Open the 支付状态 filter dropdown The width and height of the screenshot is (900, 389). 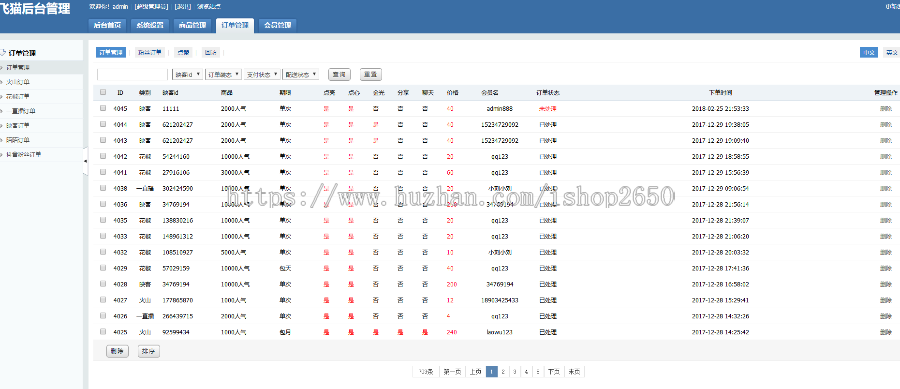pos(262,75)
